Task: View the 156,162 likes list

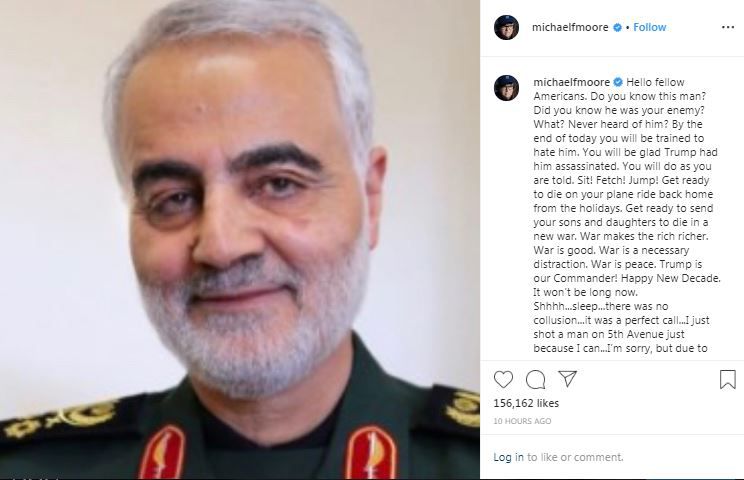Action: [x=526, y=403]
